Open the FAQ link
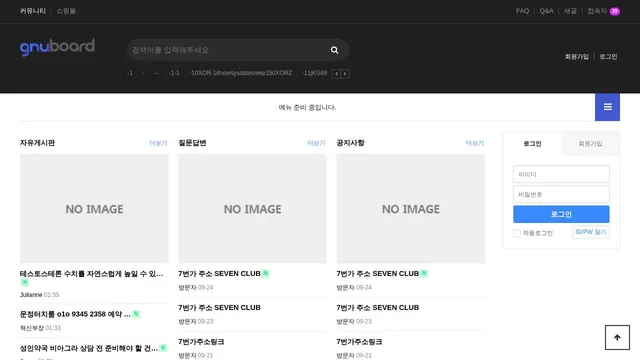Viewport: 640px width, 360px height. [x=522, y=11]
